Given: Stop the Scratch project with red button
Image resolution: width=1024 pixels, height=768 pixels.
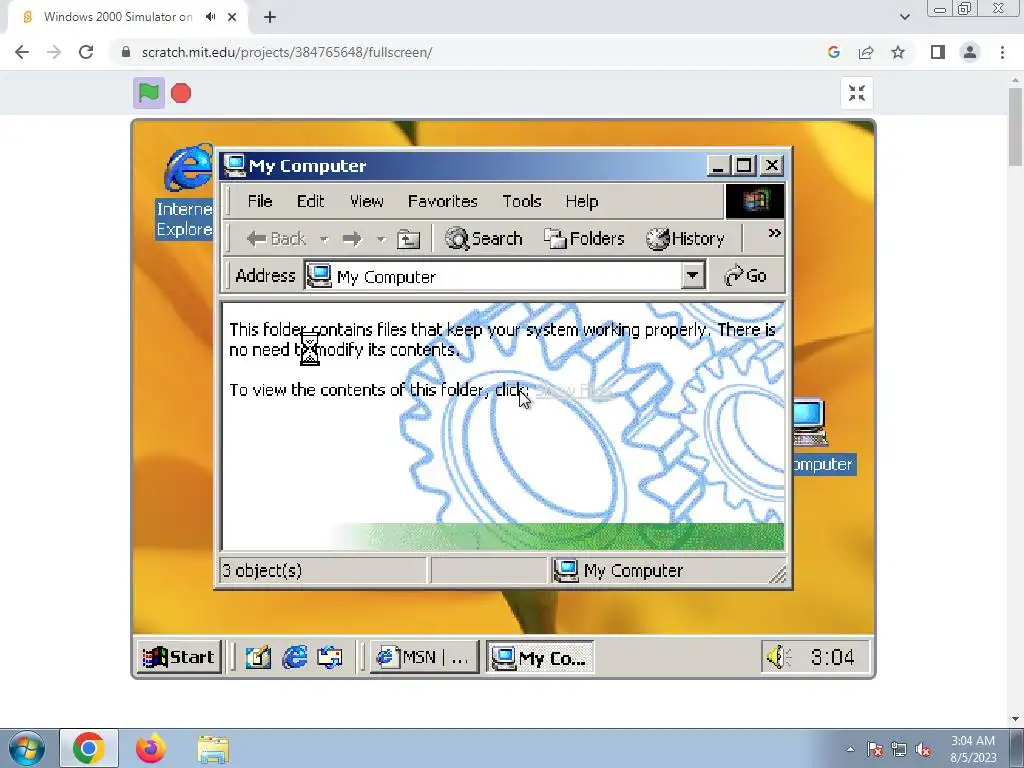Looking at the screenshot, I should [181, 93].
